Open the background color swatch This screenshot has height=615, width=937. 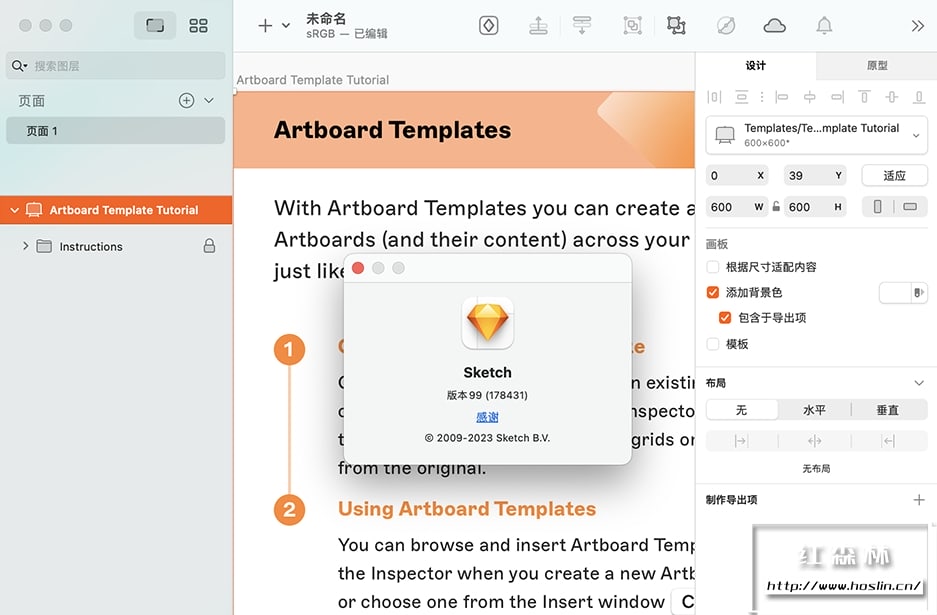(895, 292)
